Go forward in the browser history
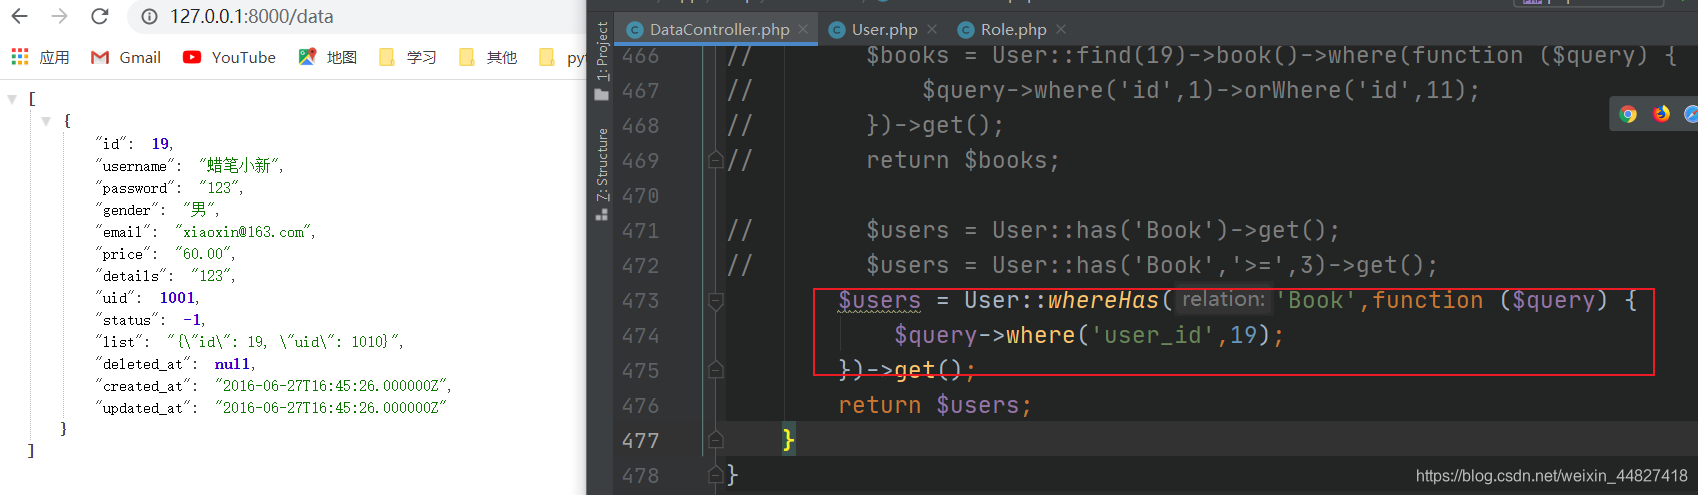The height and width of the screenshot is (495, 1698). [60, 16]
